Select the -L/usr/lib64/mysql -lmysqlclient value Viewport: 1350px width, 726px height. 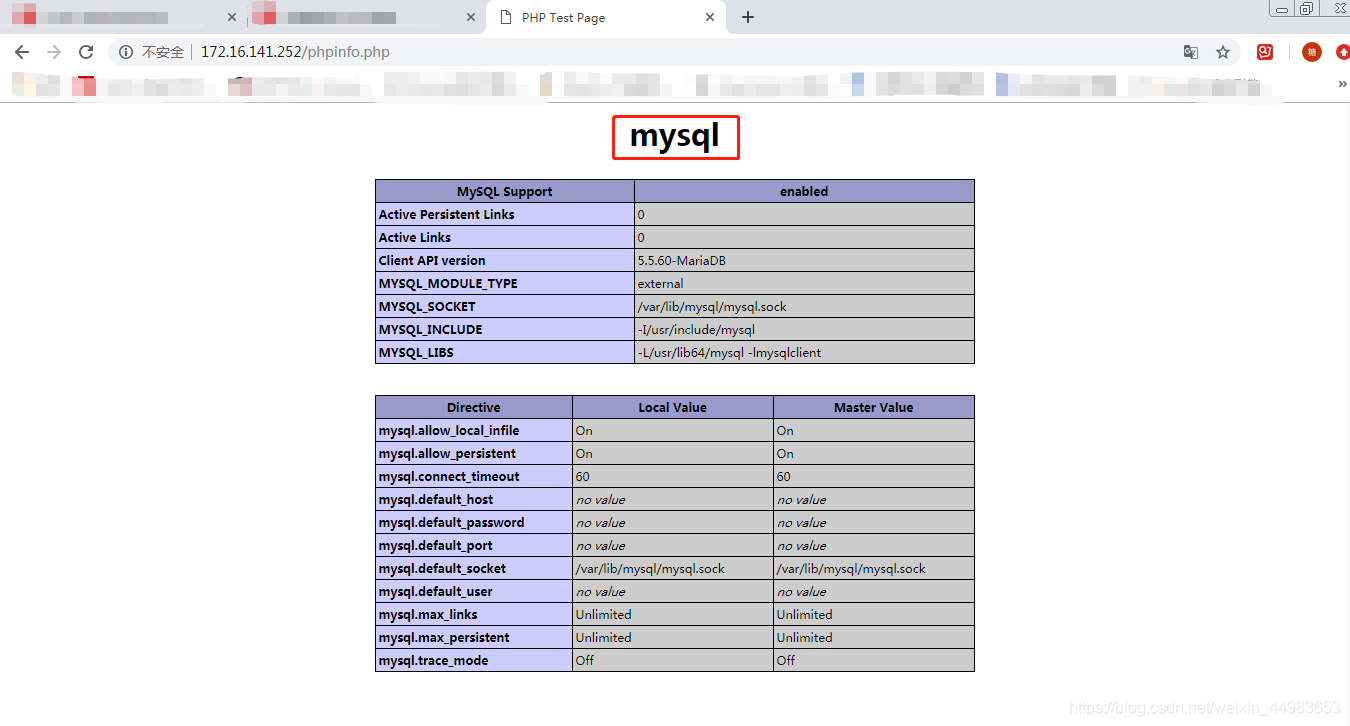[729, 352]
